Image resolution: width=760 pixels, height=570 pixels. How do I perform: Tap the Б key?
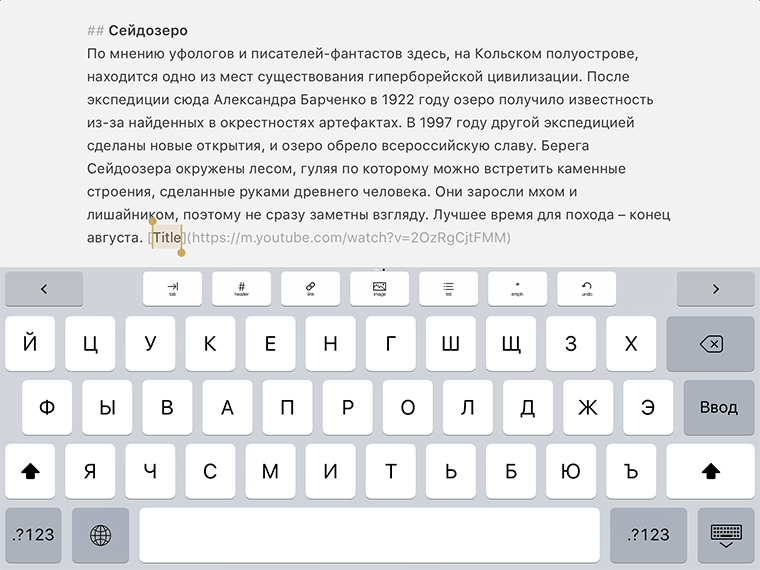(x=511, y=471)
